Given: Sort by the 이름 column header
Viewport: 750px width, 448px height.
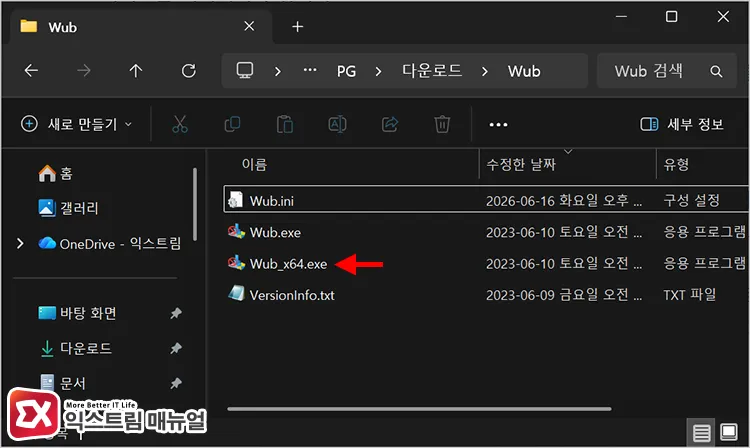Looking at the screenshot, I should coord(254,164).
